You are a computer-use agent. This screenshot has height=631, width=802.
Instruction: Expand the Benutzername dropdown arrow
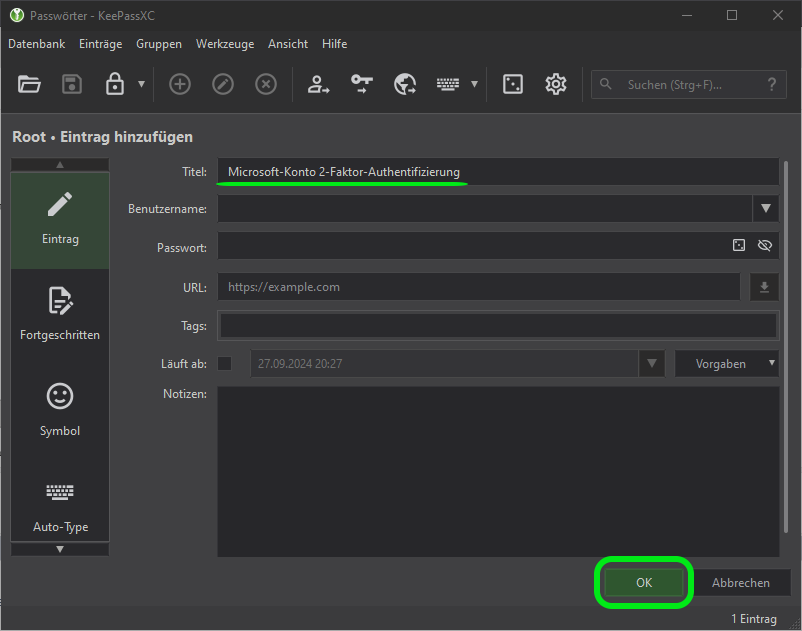click(765, 208)
